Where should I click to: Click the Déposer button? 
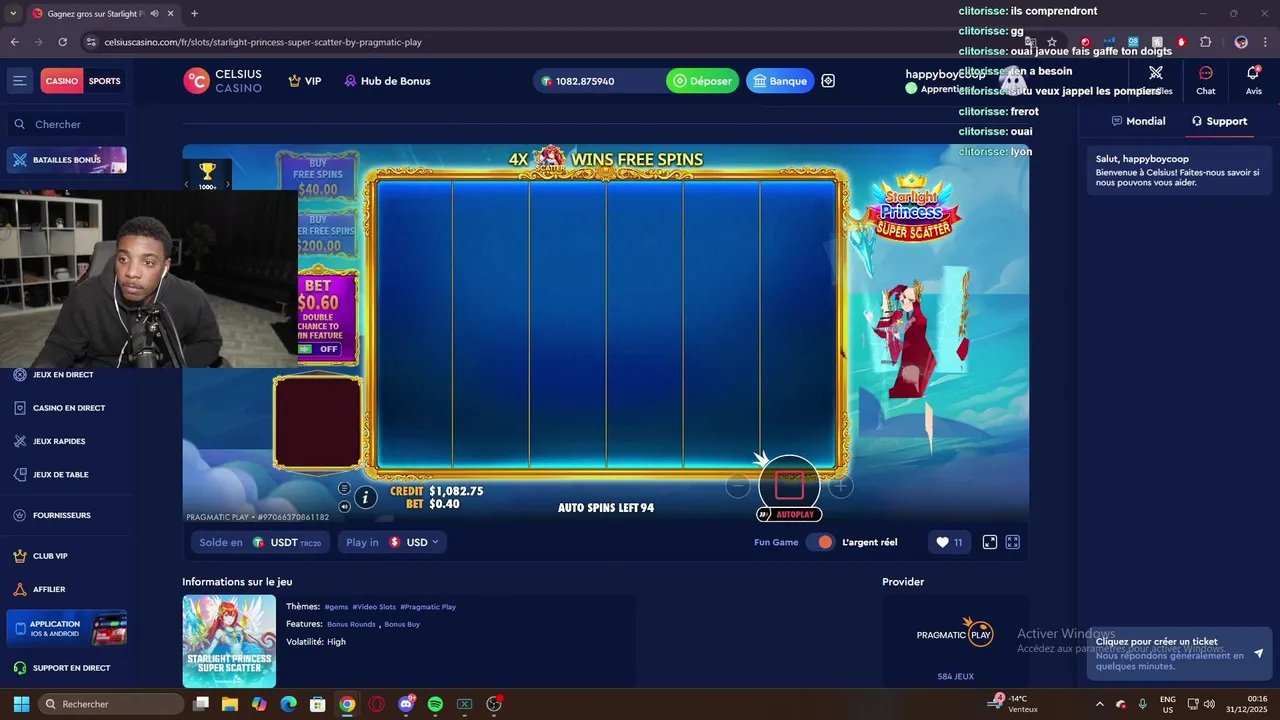[702, 81]
